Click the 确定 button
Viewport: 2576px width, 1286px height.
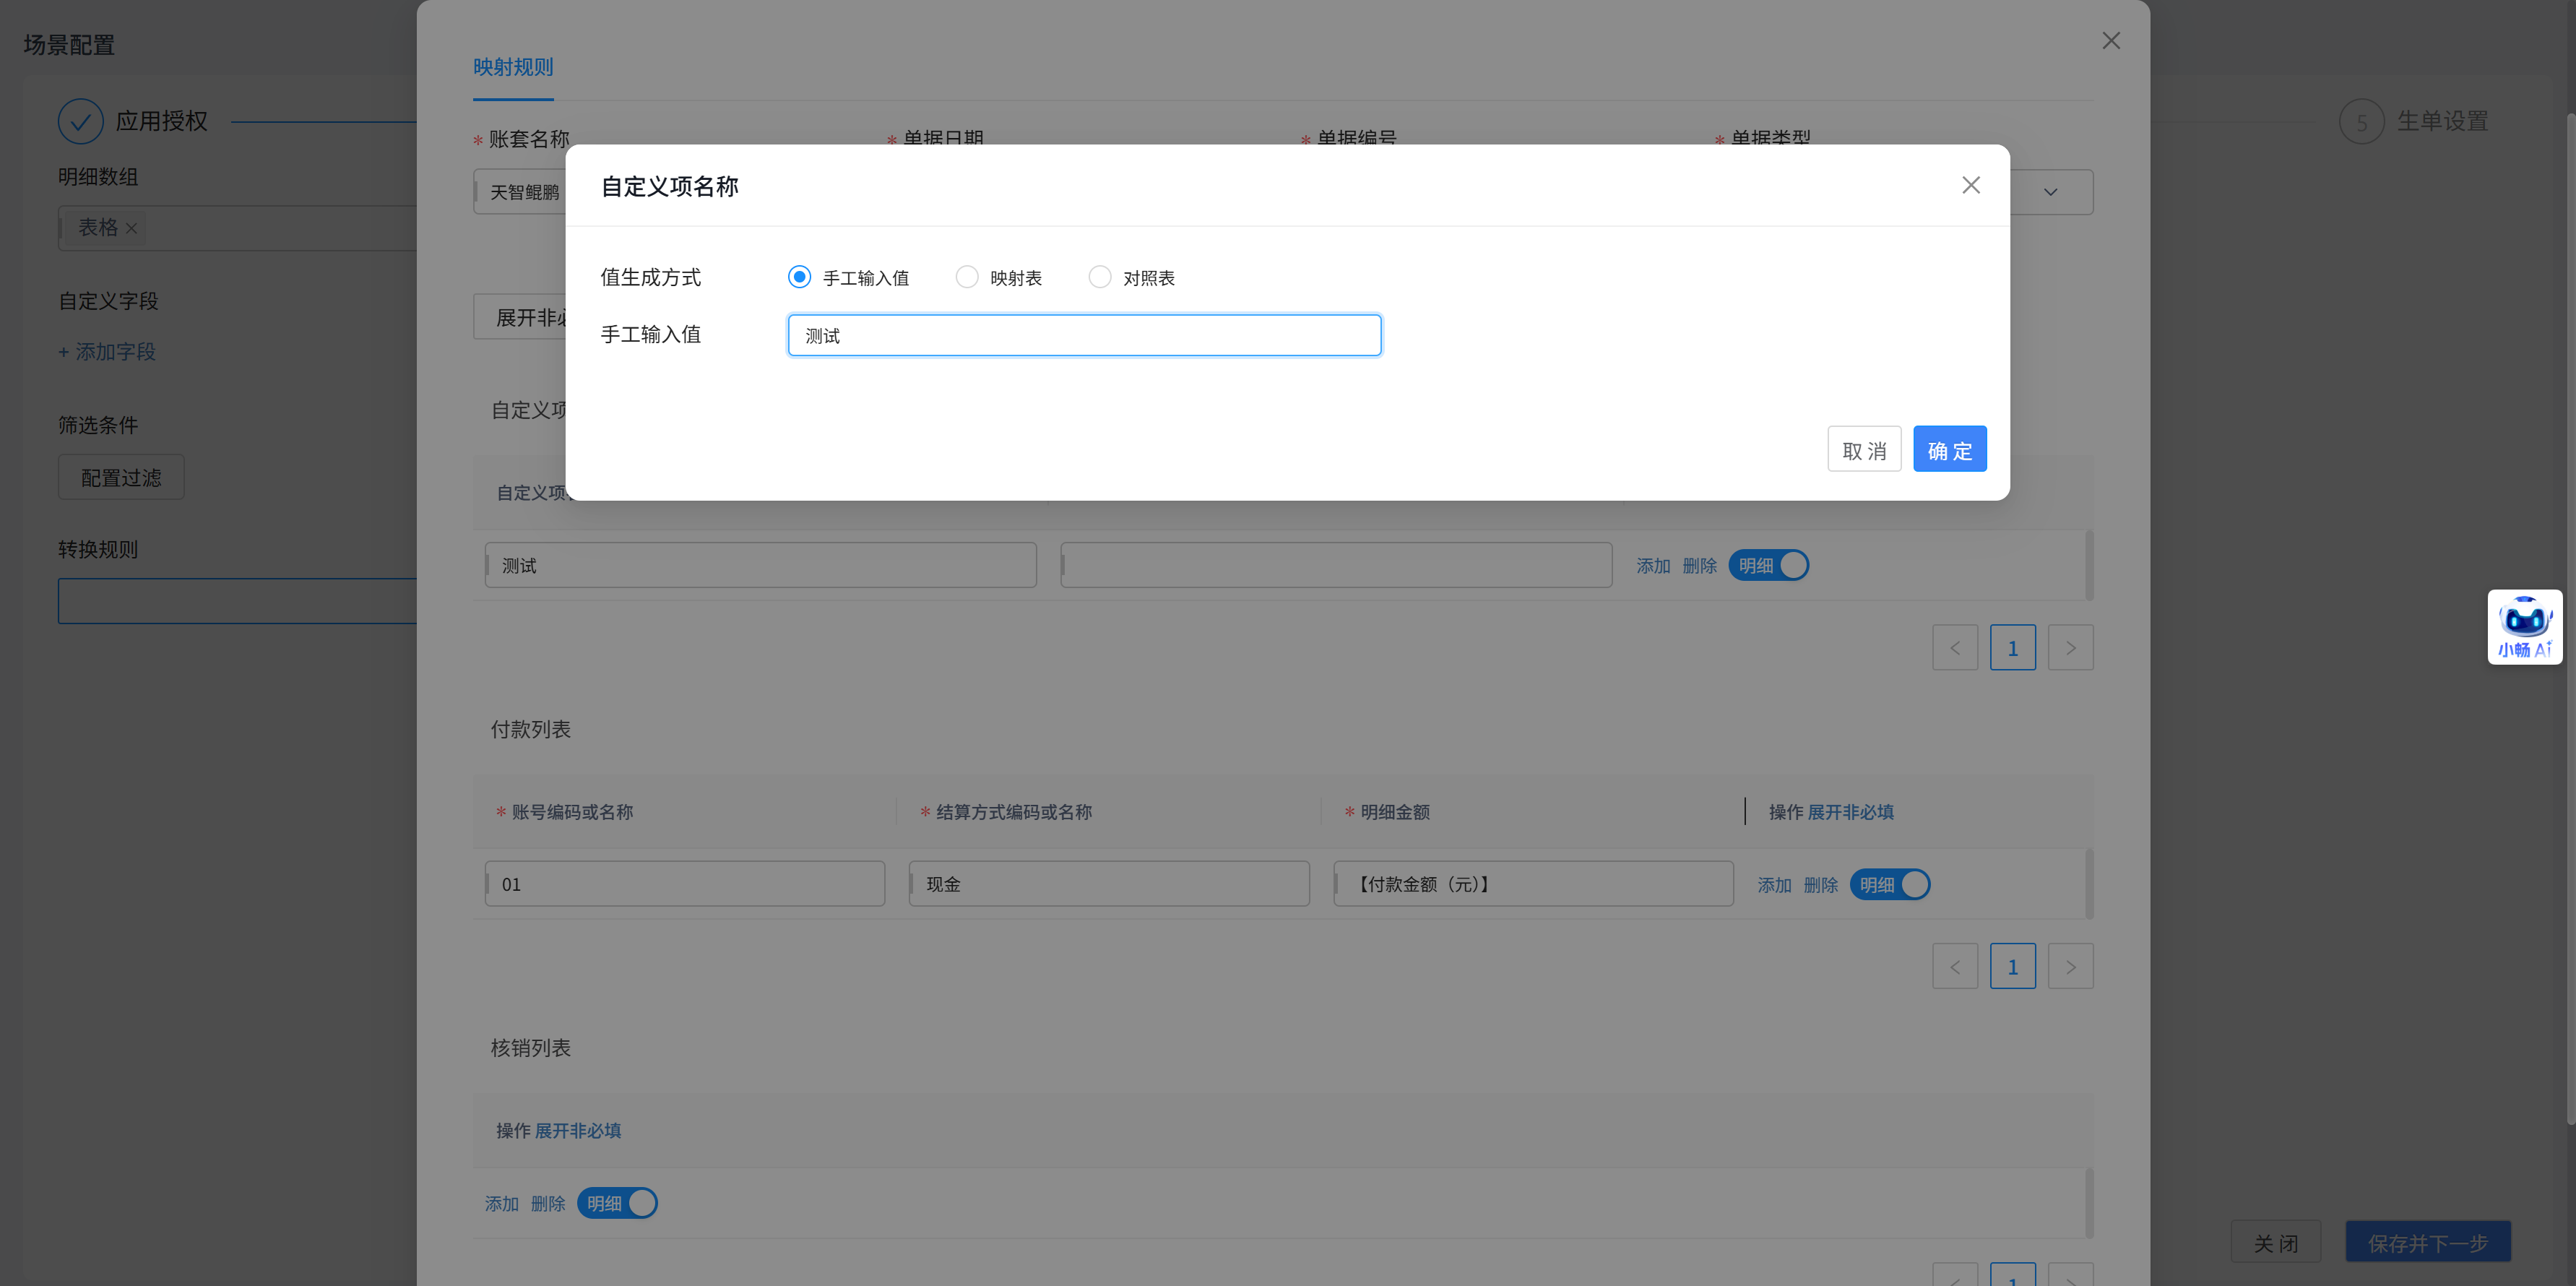pyautogui.click(x=1949, y=449)
